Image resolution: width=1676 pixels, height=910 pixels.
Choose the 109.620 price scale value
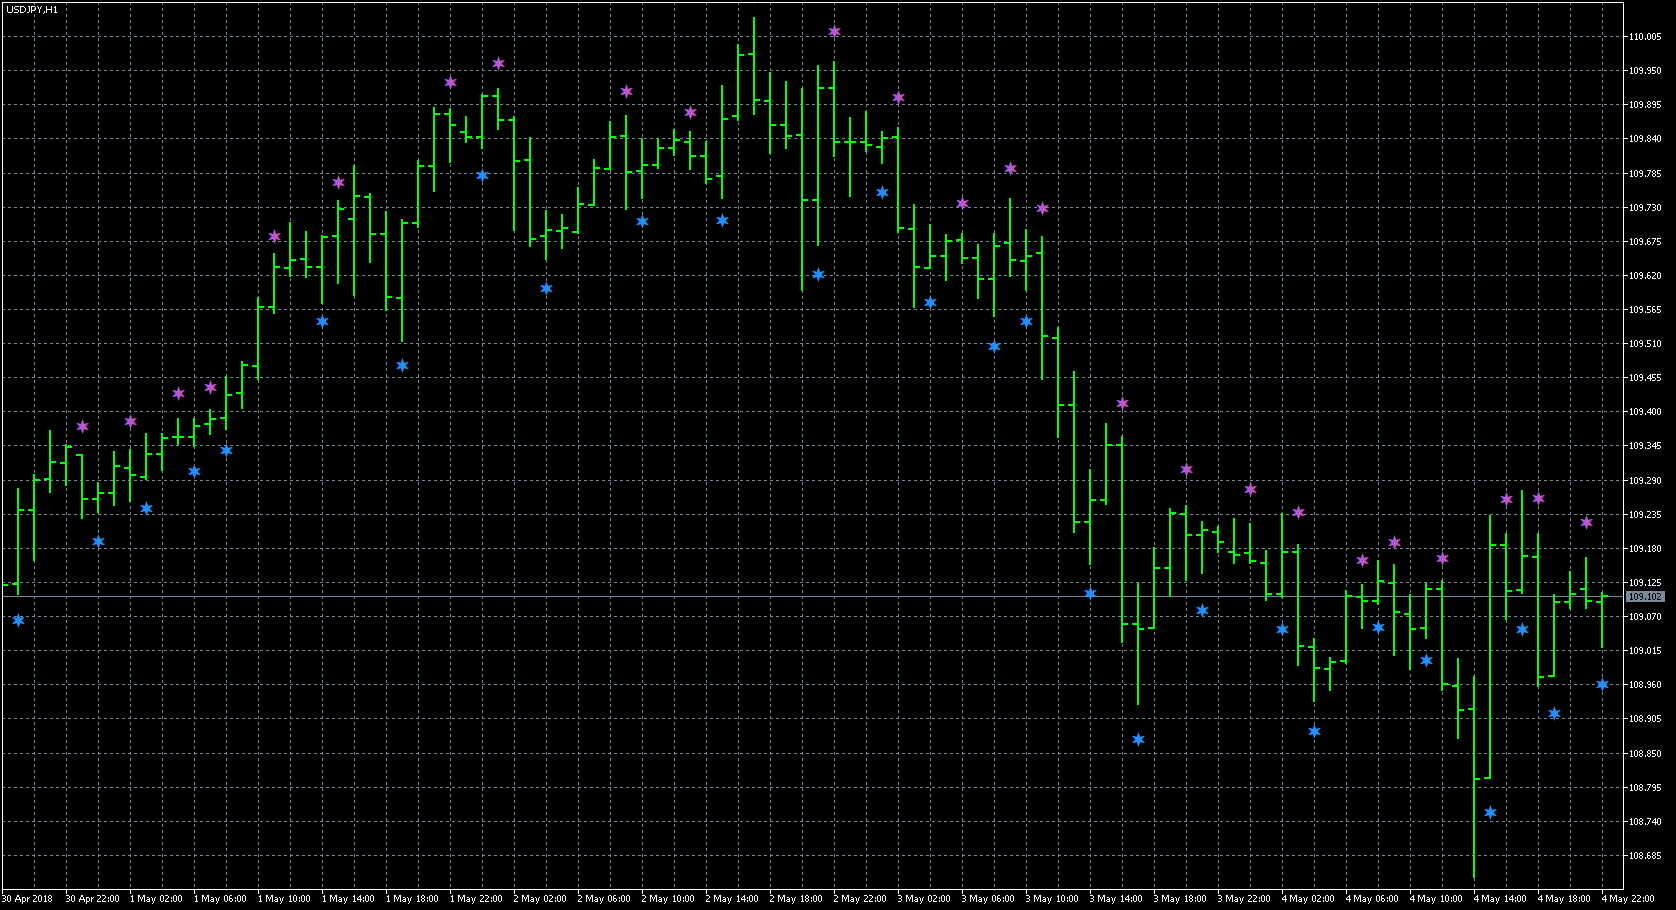(1645, 276)
